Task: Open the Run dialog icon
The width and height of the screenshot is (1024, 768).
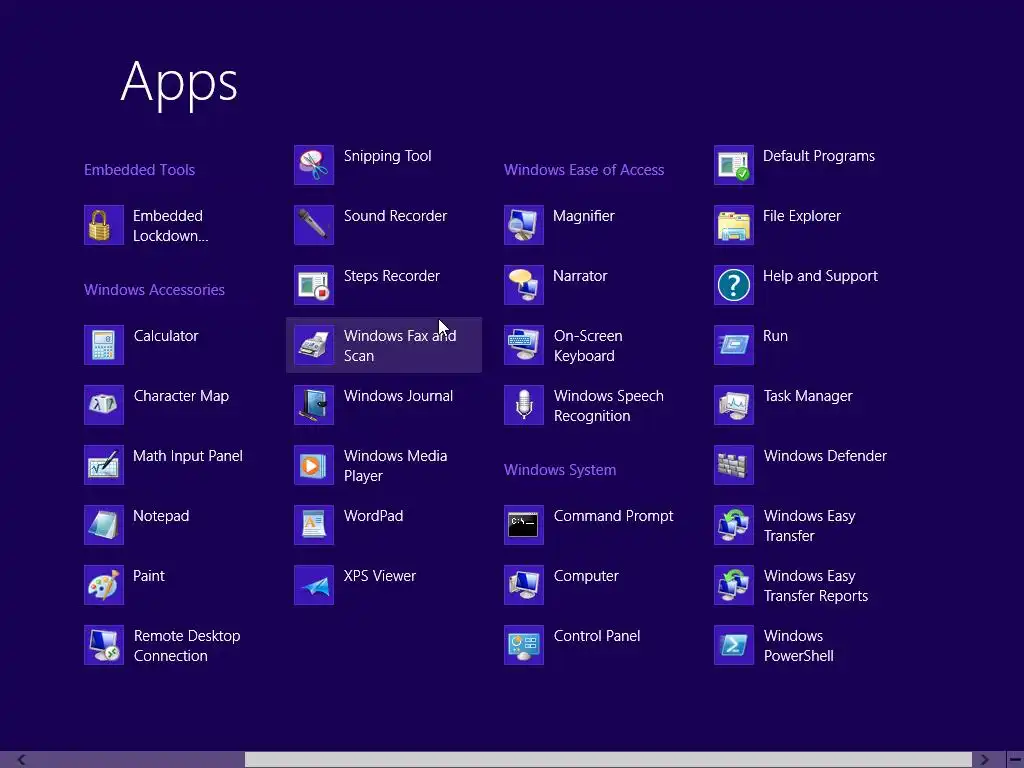Action: (x=734, y=345)
